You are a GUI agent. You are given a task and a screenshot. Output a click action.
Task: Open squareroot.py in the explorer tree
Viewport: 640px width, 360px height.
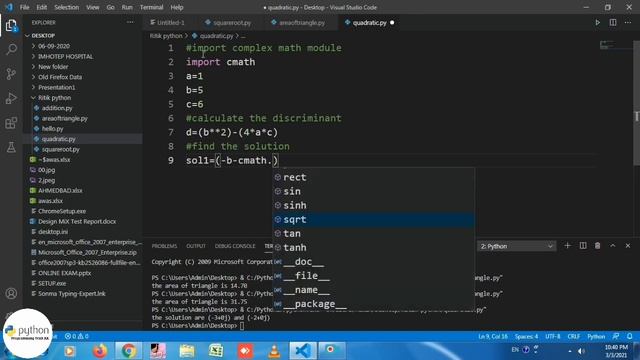pyautogui.click(x=60, y=149)
